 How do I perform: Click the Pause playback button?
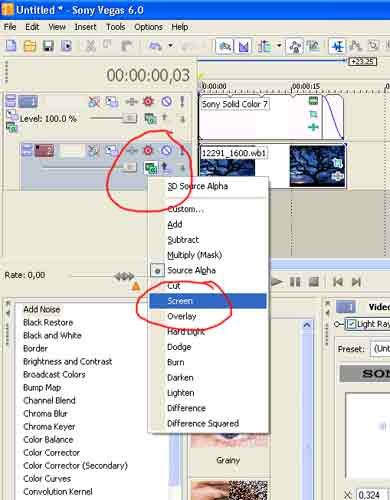coord(295,282)
